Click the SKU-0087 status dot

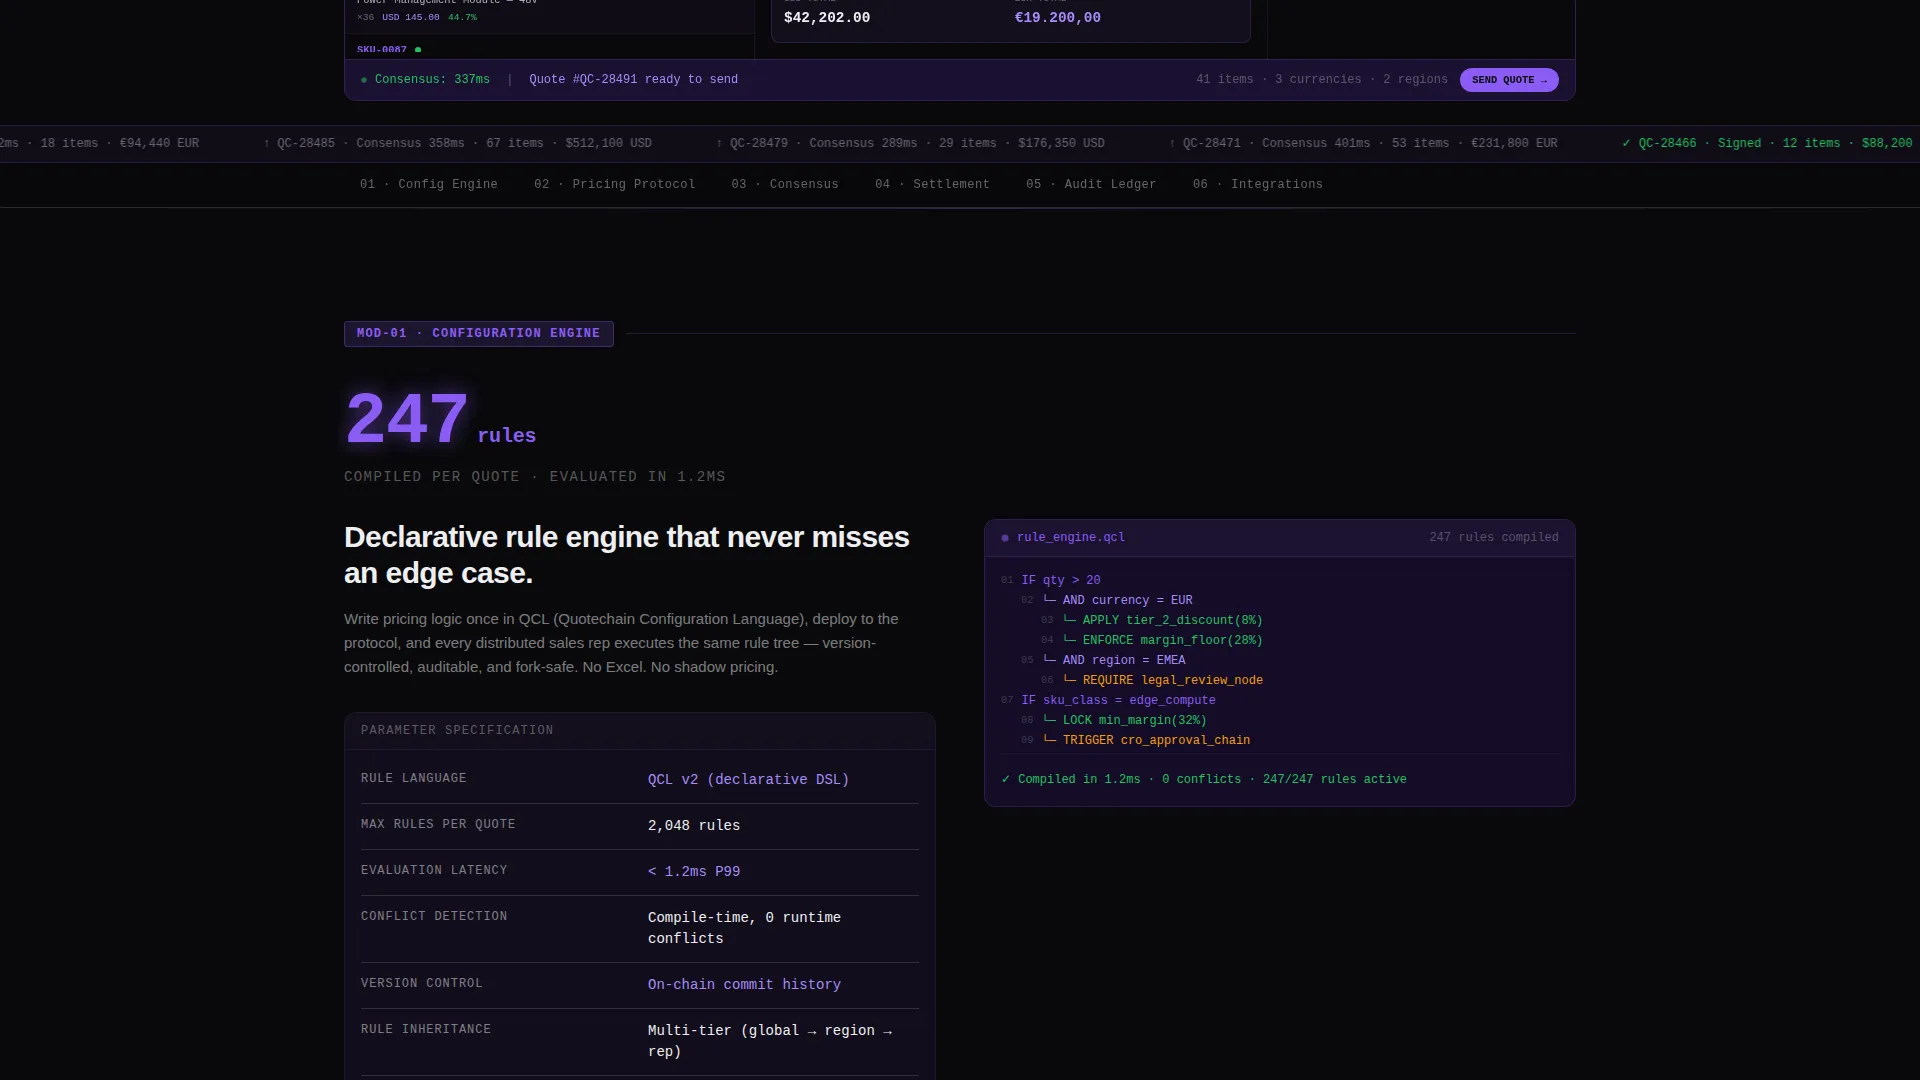[x=418, y=49]
